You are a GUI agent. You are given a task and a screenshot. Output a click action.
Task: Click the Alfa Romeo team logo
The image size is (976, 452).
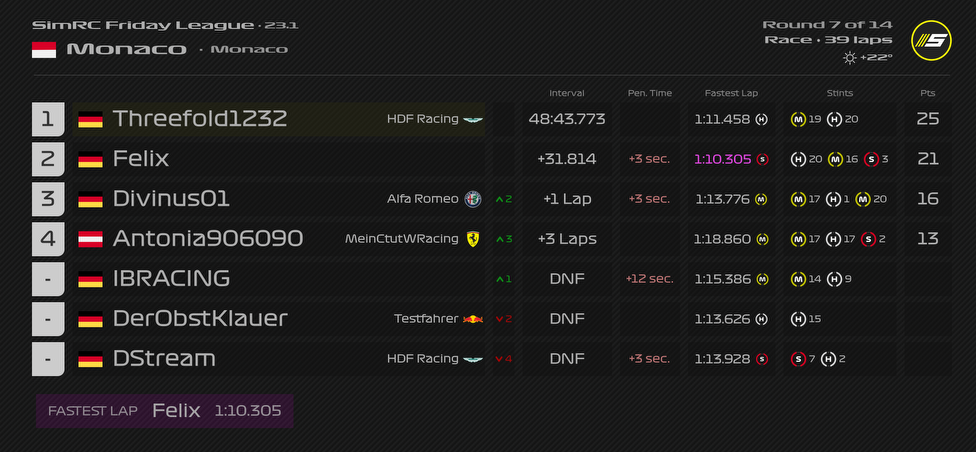coord(473,199)
